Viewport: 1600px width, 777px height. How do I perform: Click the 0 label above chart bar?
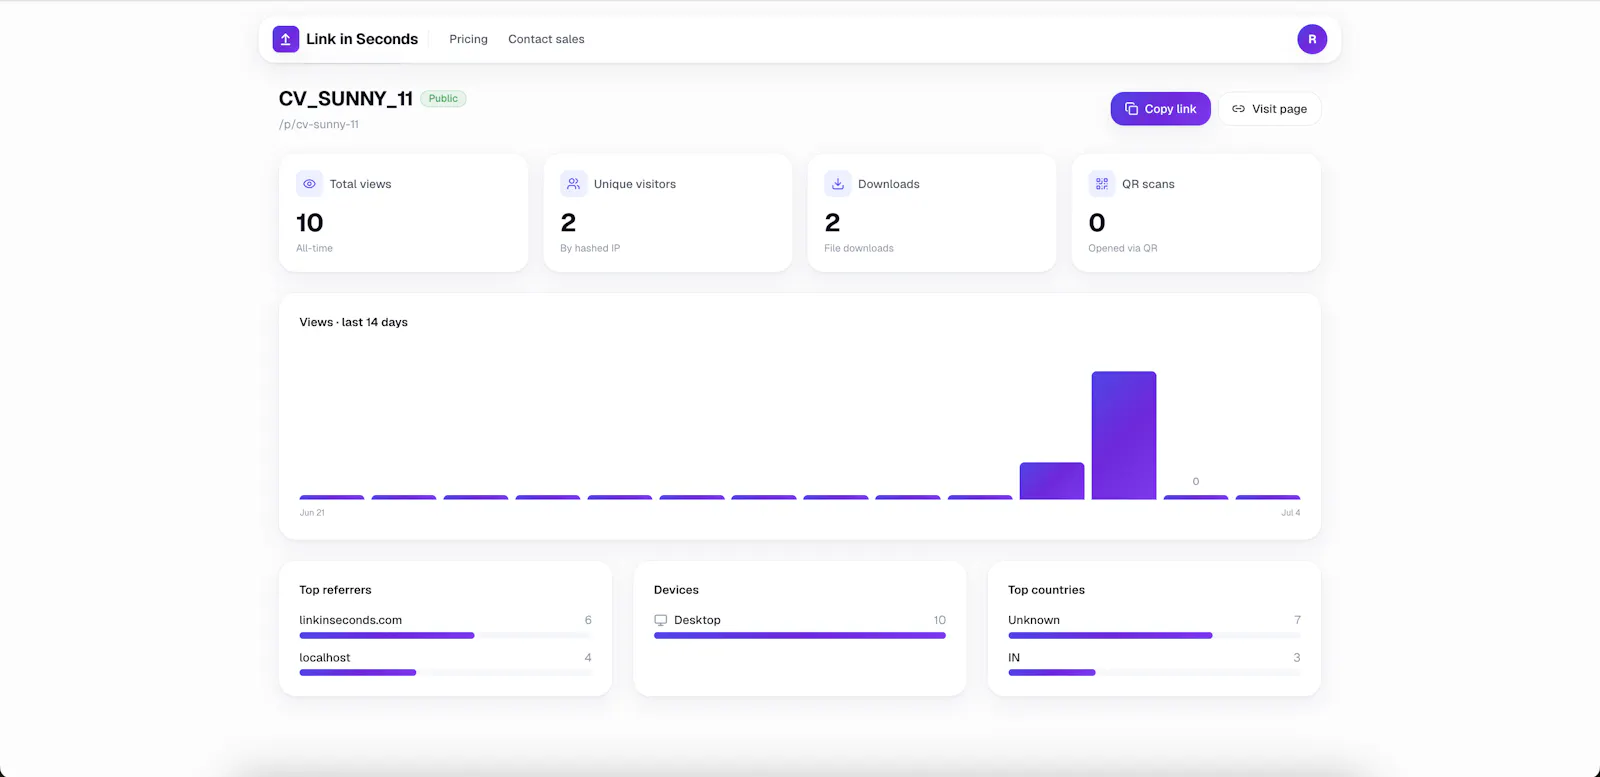point(1196,481)
